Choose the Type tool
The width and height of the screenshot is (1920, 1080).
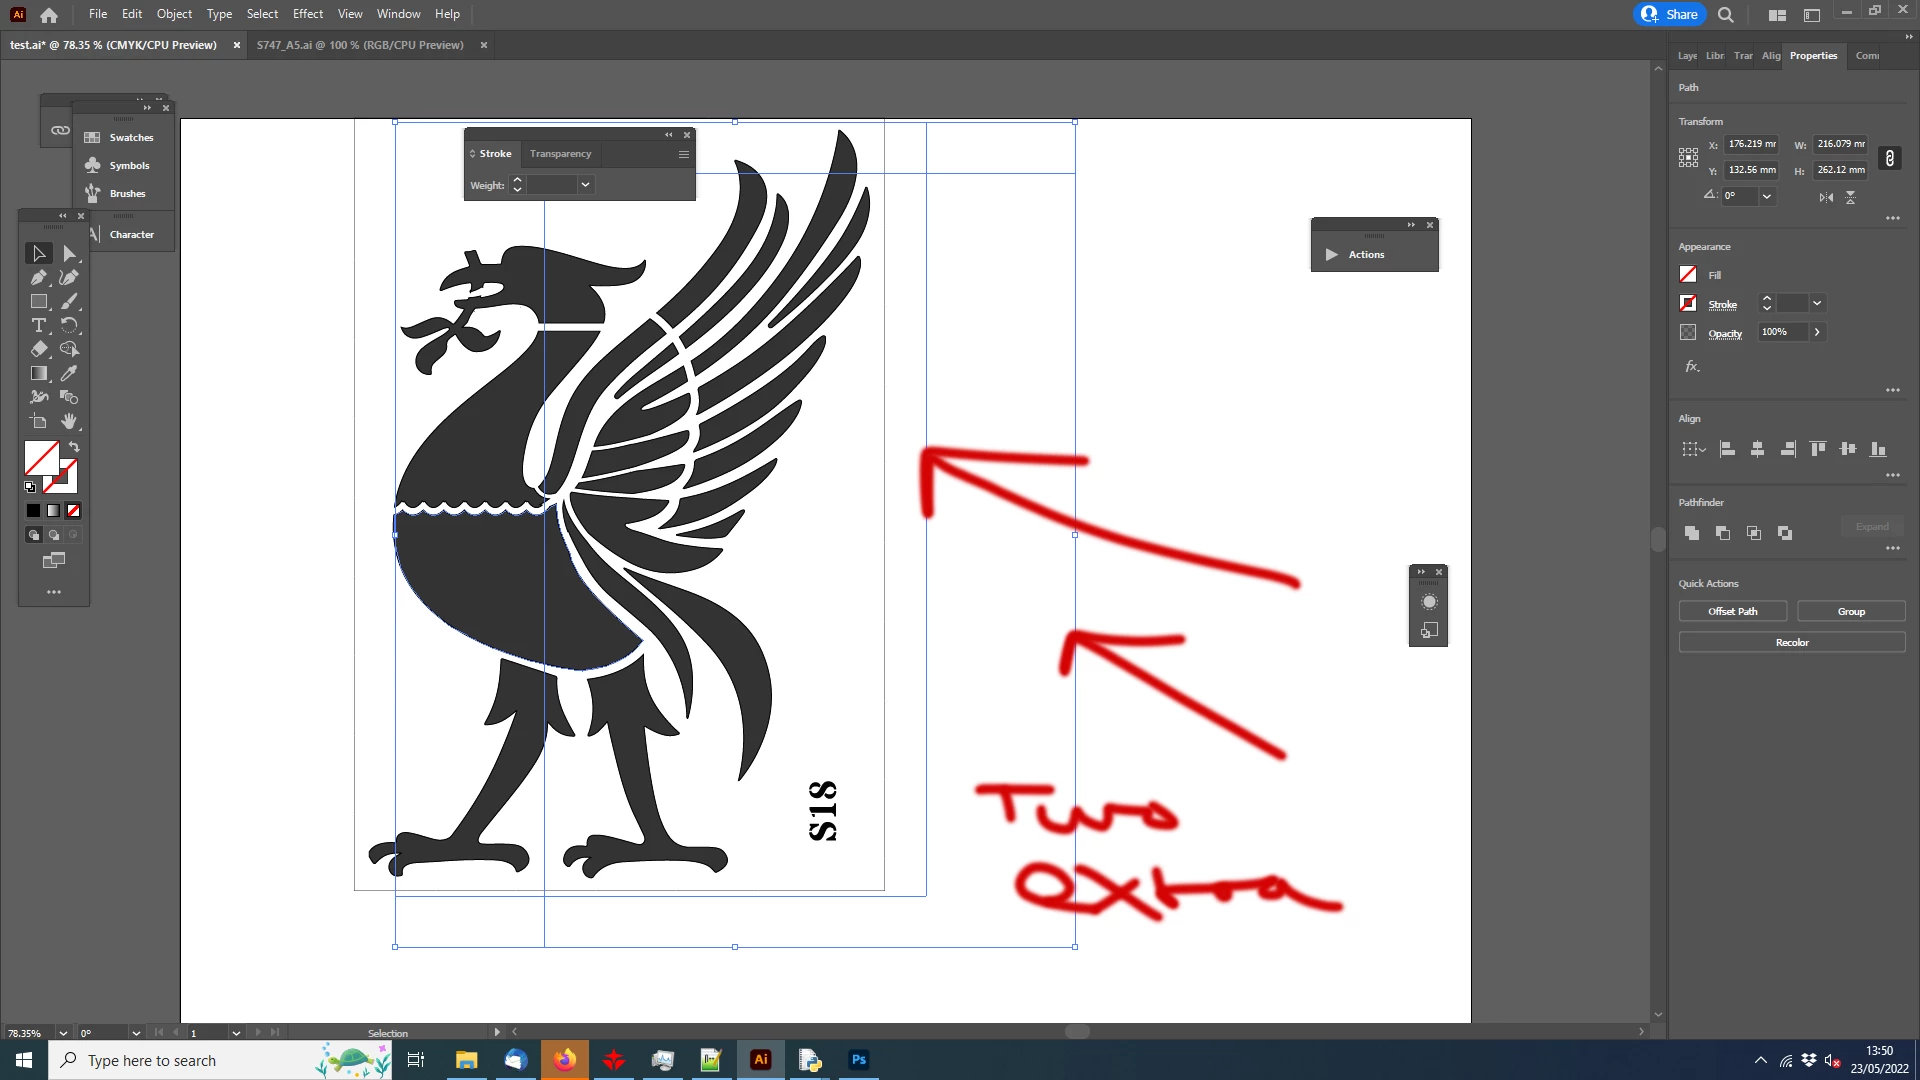click(39, 326)
